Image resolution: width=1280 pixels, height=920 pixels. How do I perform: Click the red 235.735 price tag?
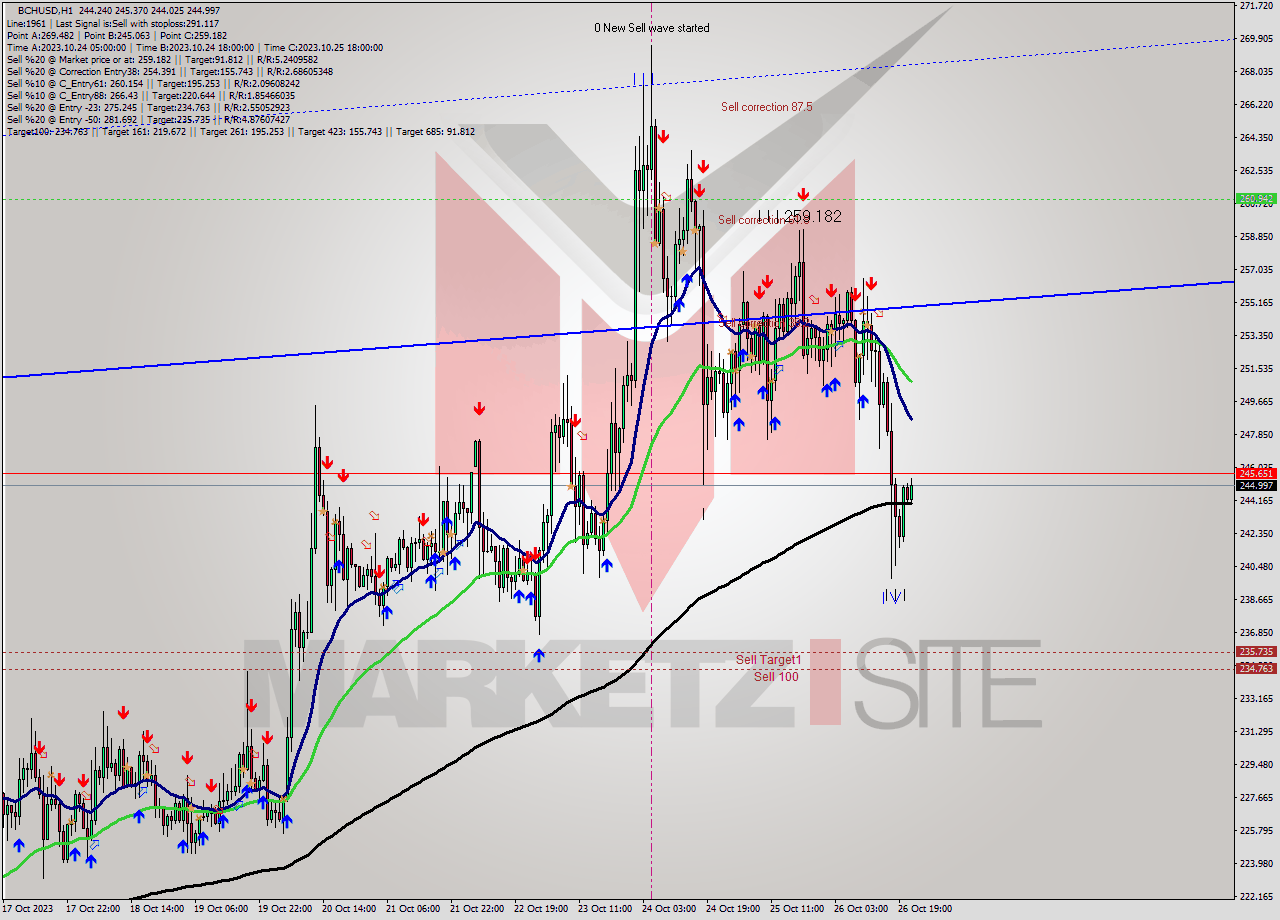point(1256,652)
